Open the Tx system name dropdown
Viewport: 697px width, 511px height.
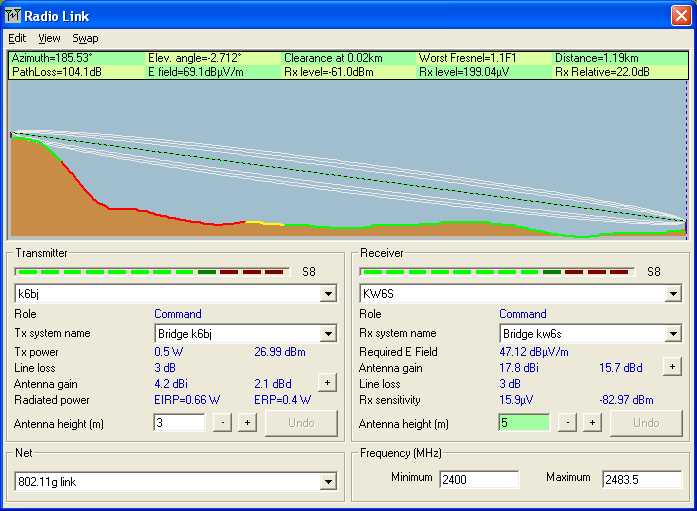coord(327,334)
